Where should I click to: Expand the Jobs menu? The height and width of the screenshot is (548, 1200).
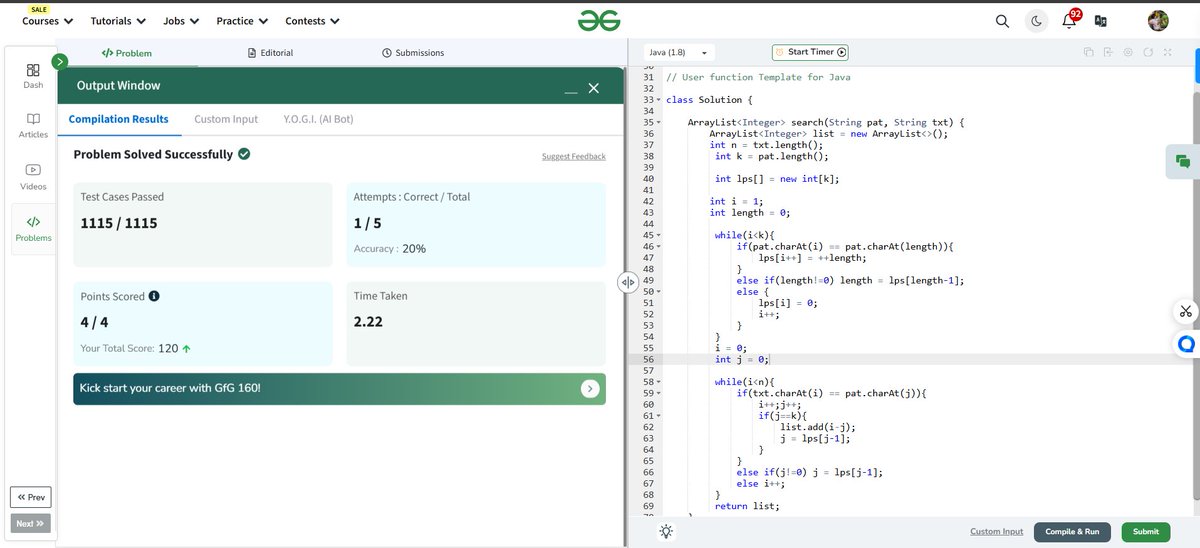click(181, 21)
